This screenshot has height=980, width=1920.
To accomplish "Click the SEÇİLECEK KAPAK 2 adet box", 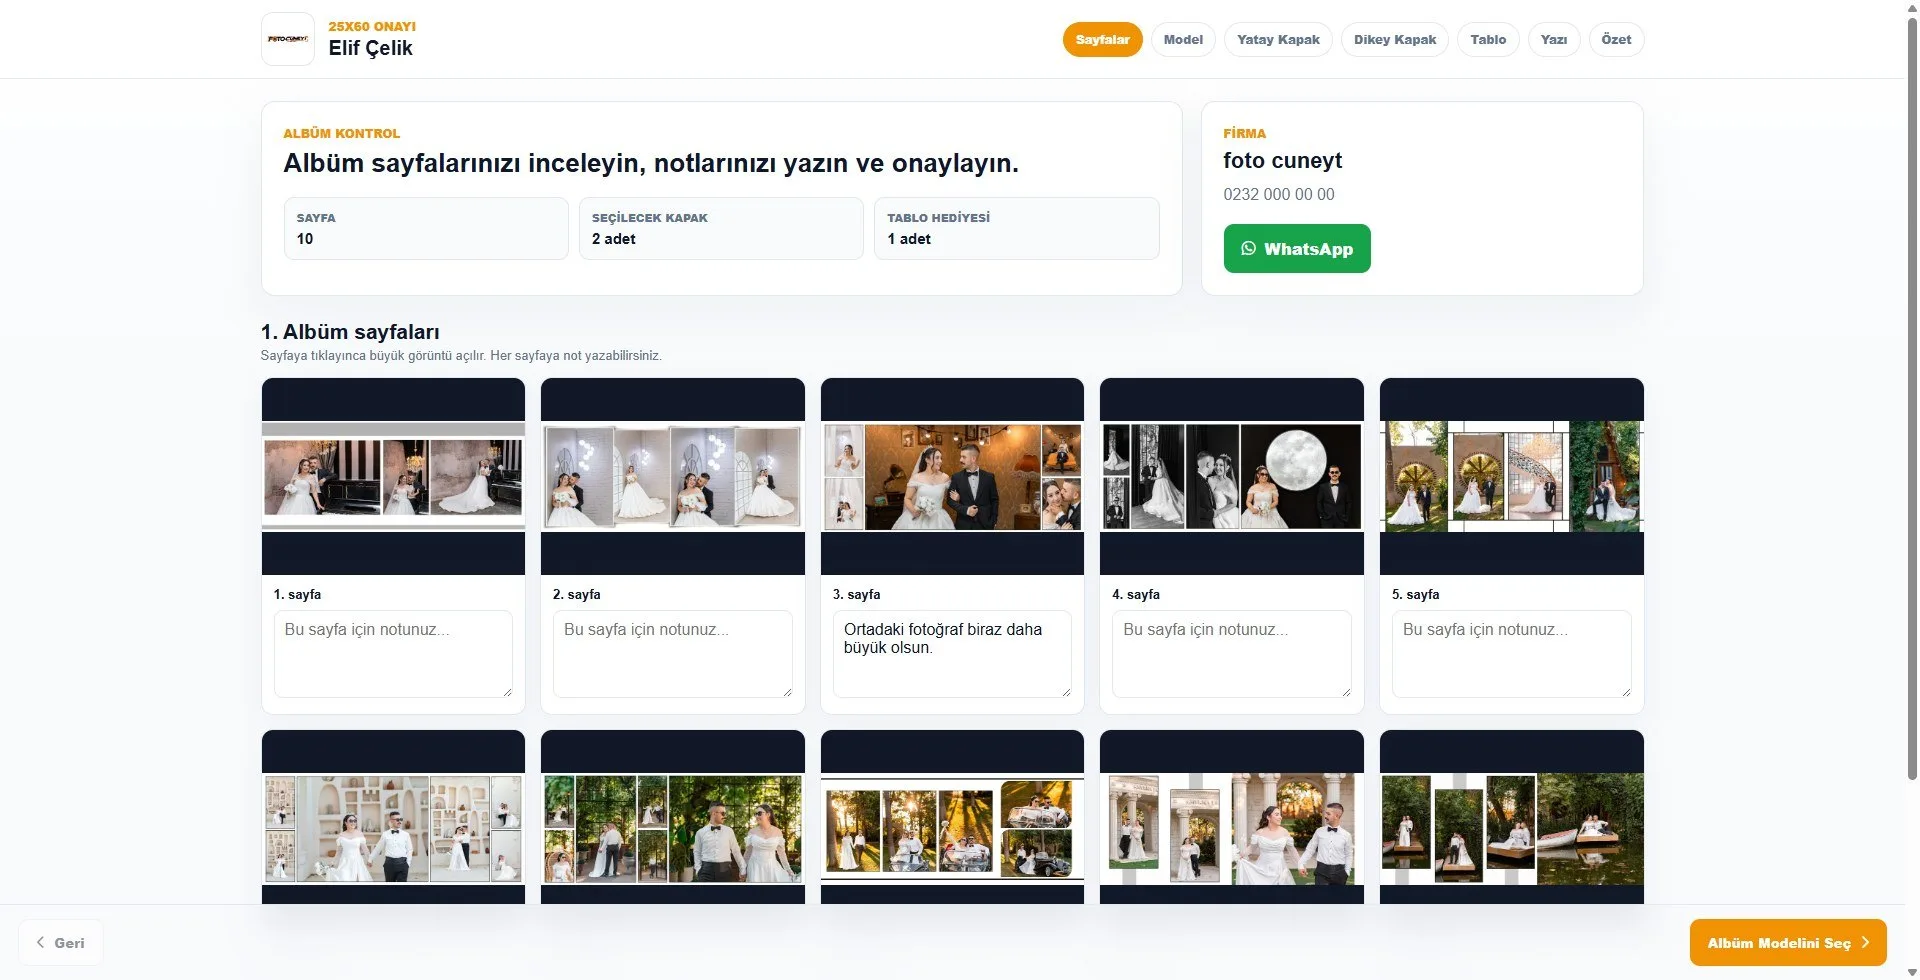I will [x=721, y=228].
